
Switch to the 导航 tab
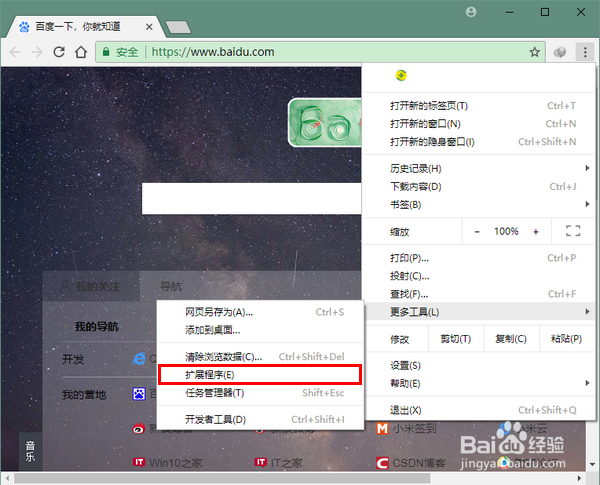[171, 286]
